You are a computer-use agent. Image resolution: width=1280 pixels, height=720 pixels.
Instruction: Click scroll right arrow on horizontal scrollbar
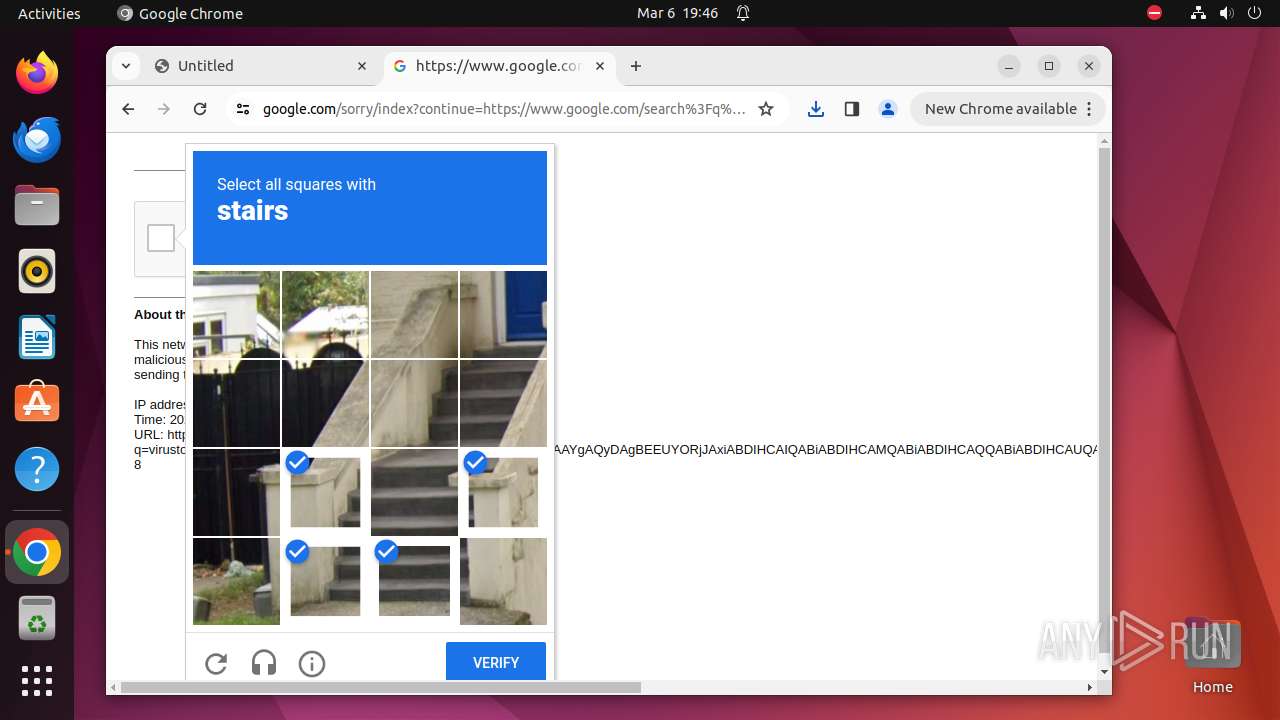click(x=1090, y=687)
